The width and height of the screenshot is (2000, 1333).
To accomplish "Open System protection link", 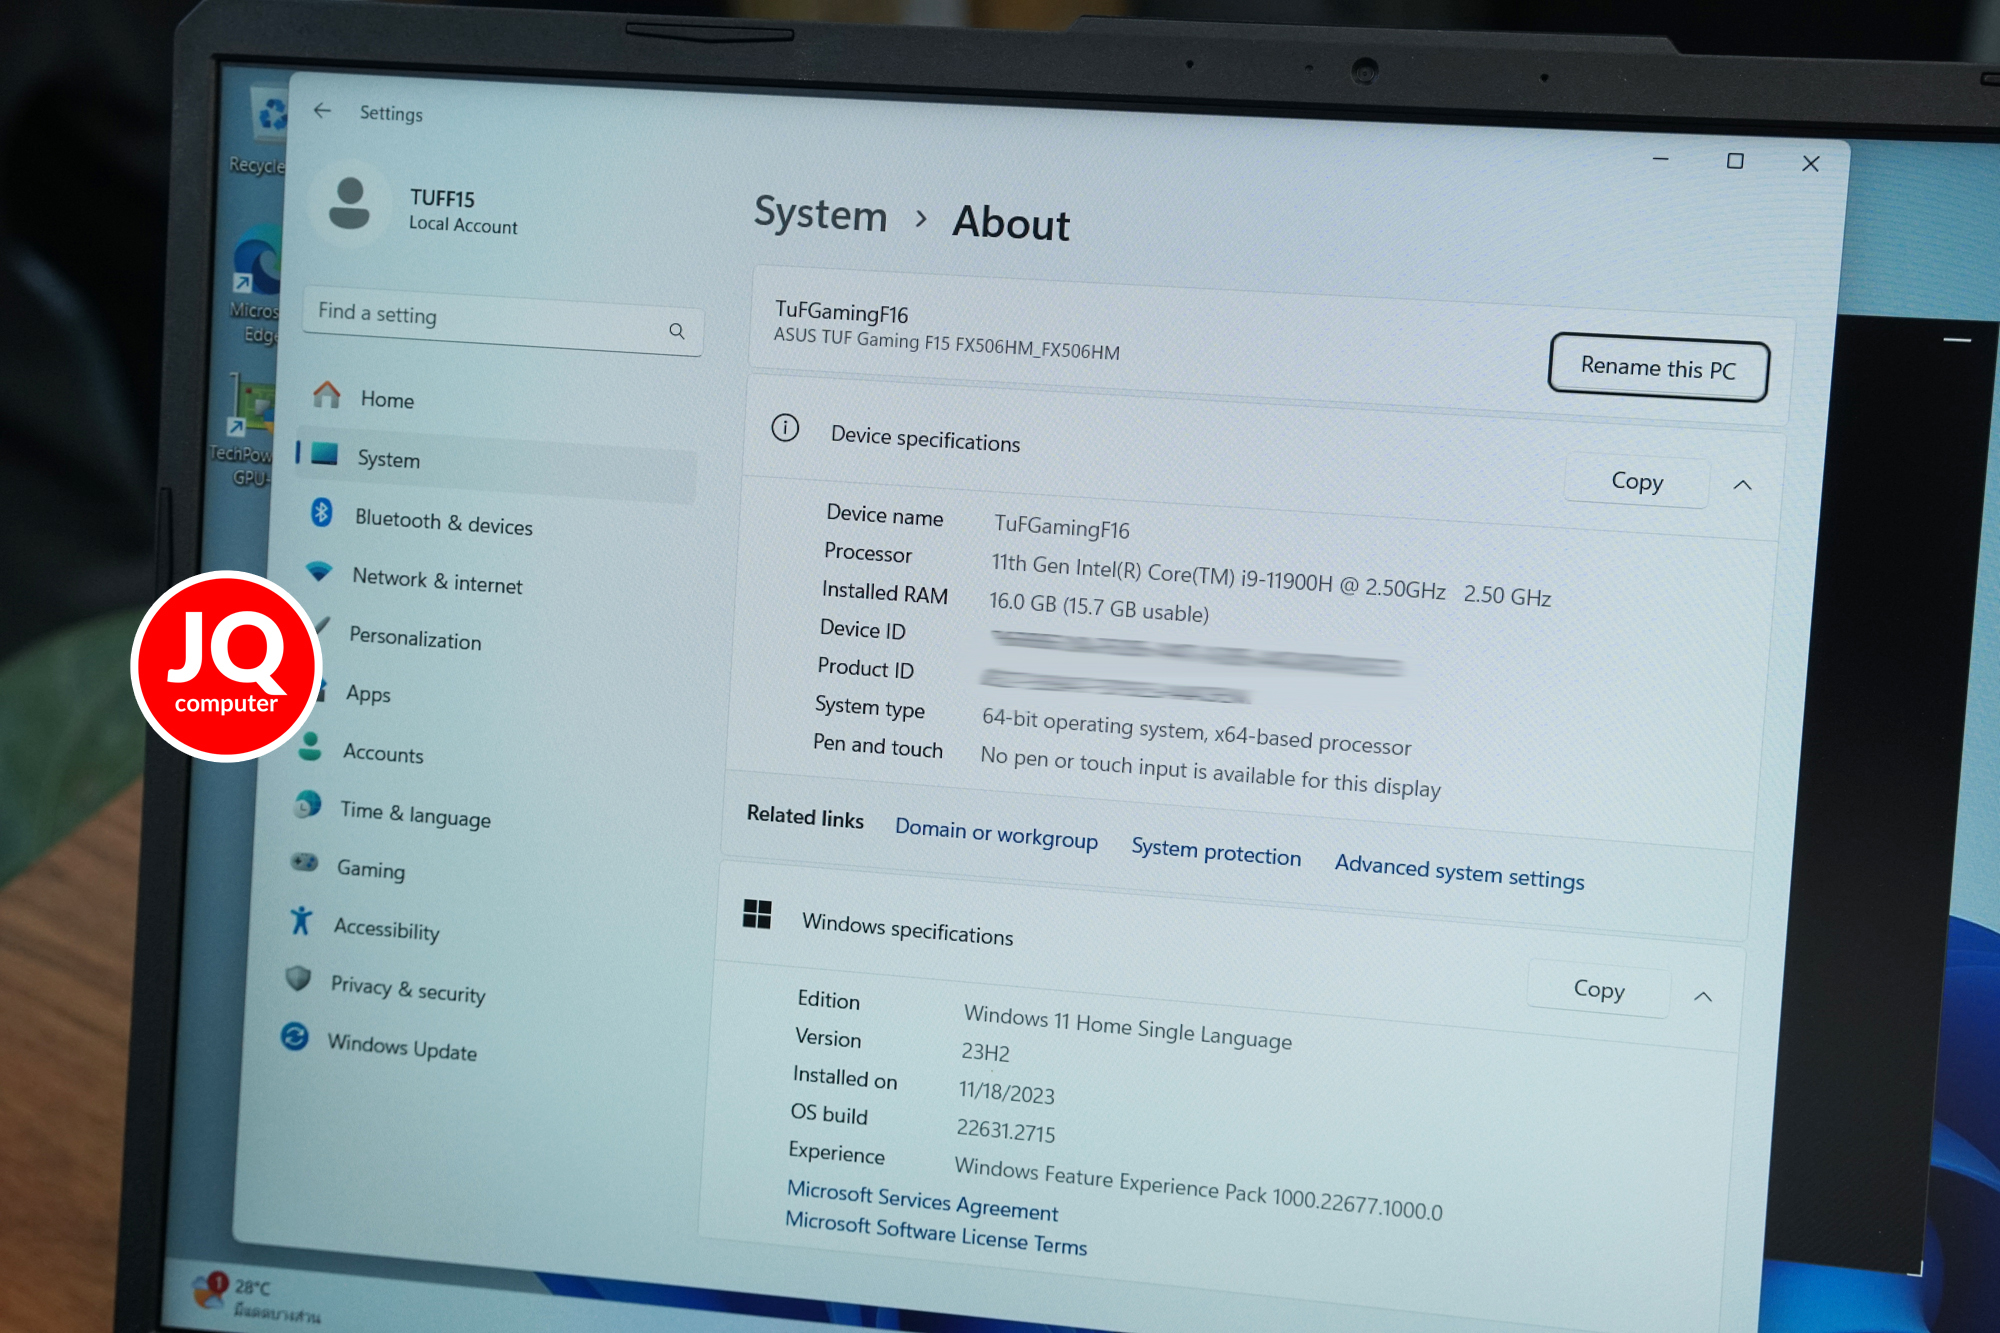I will click(x=1216, y=852).
